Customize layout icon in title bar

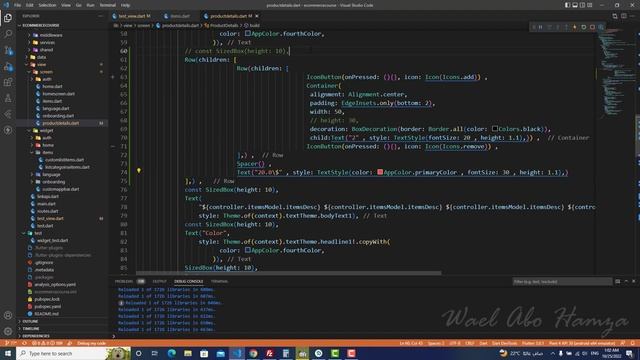click(590, 5)
